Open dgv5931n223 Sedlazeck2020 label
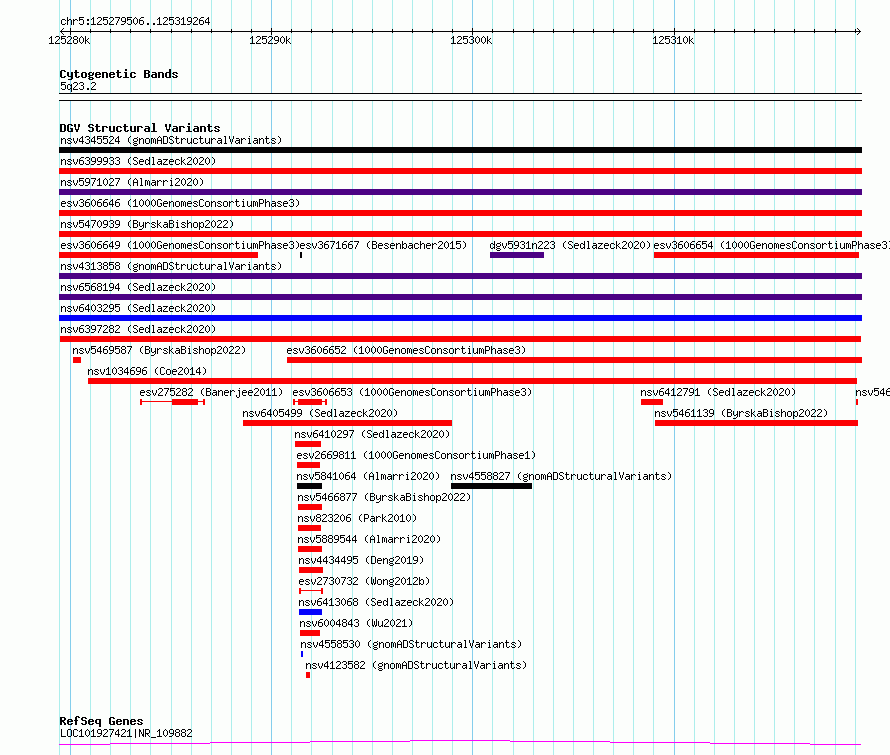Image resolution: width=890 pixels, height=755 pixels. tap(570, 245)
